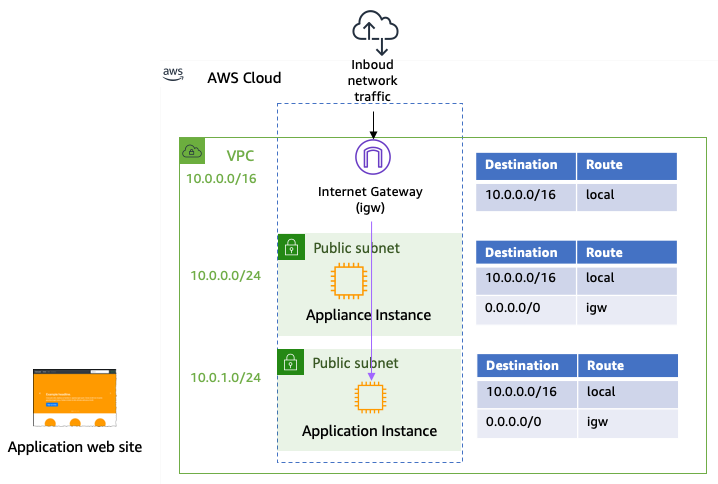
Task: Click the Destination header in the top route table
Action: coord(526,166)
